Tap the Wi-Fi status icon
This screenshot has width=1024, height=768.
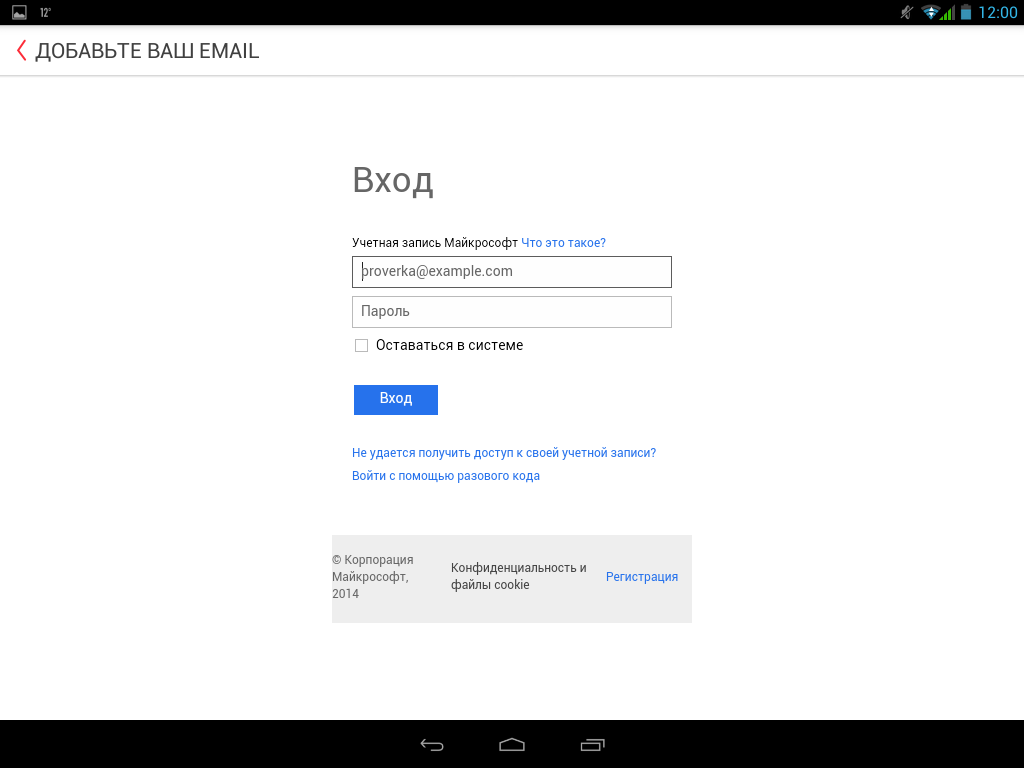tap(930, 13)
